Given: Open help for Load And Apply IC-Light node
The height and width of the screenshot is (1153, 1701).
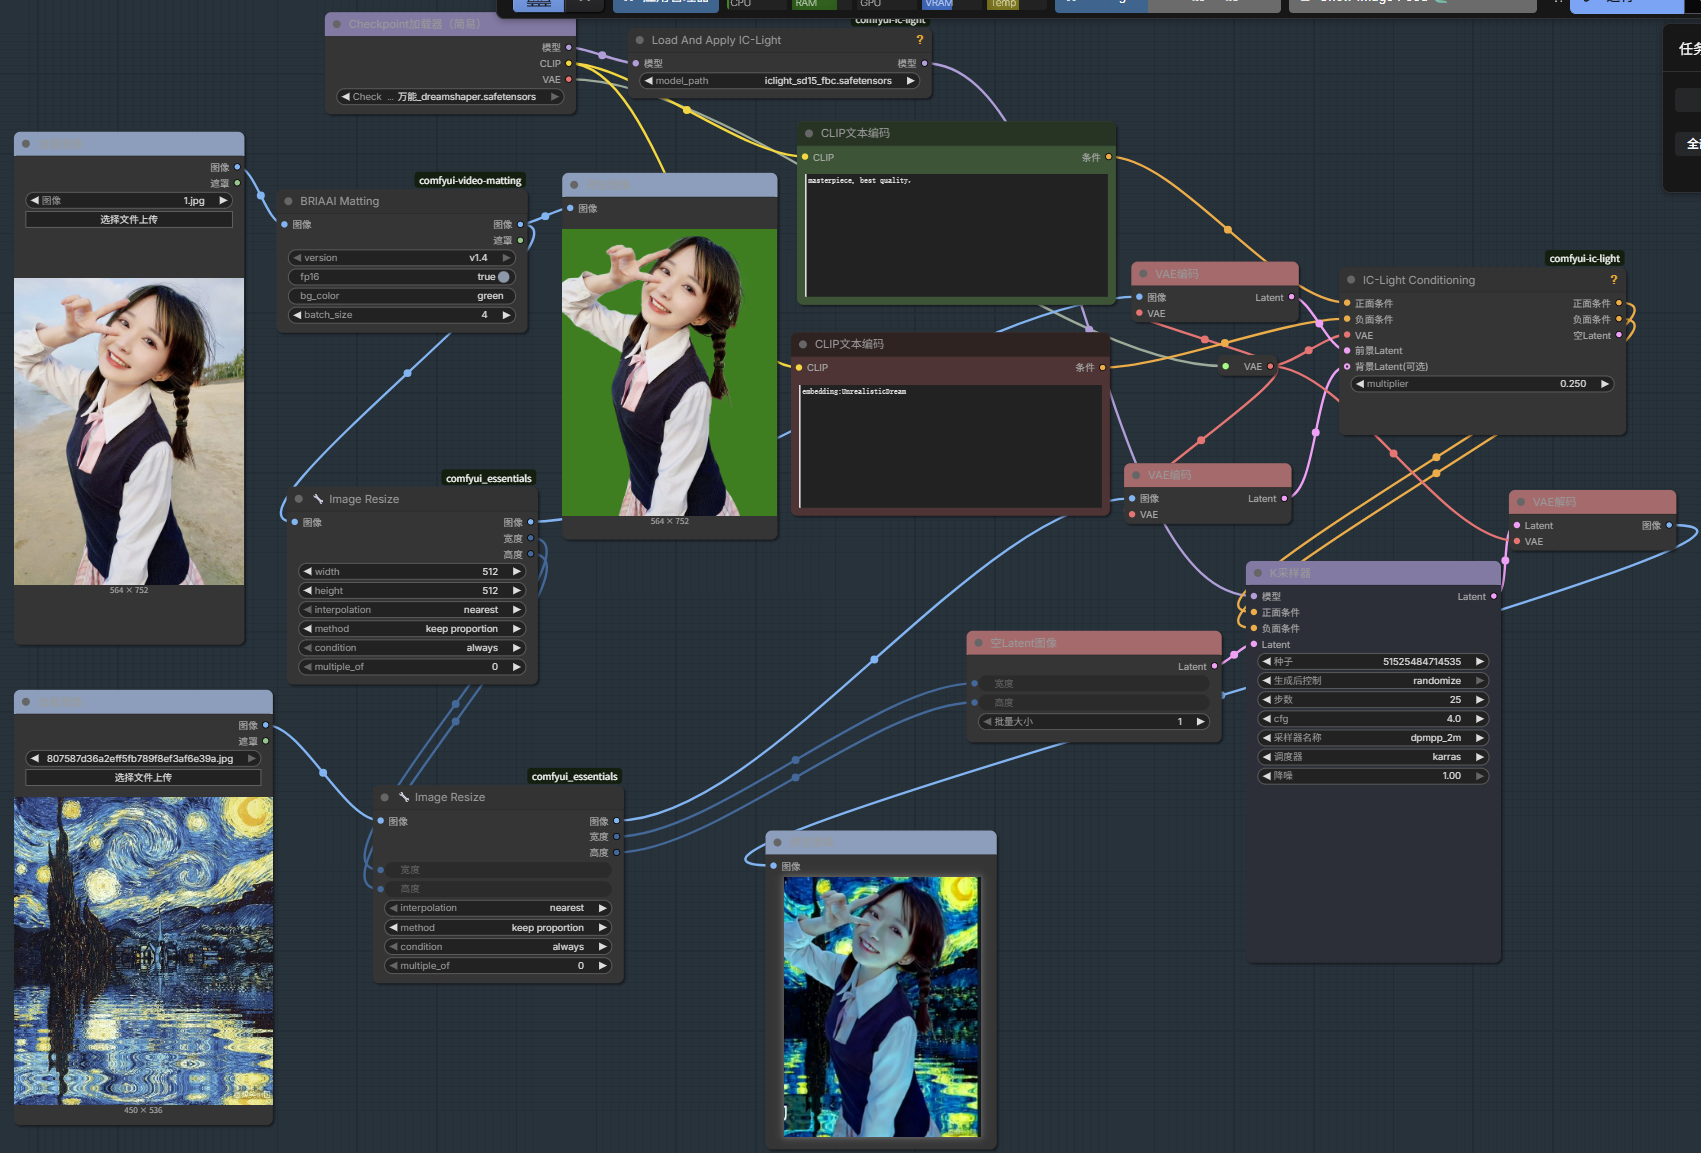Looking at the screenshot, I should click(x=920, y=40).
